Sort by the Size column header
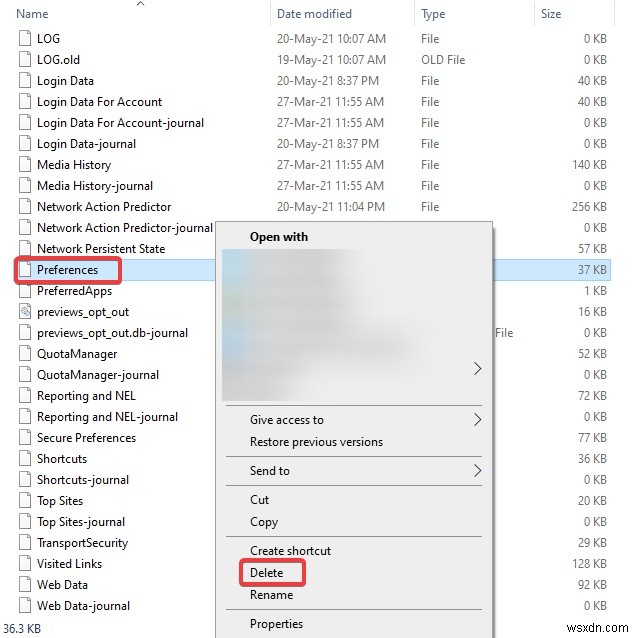The width and height of the screenshot is (640, 638). pos(551,14)
